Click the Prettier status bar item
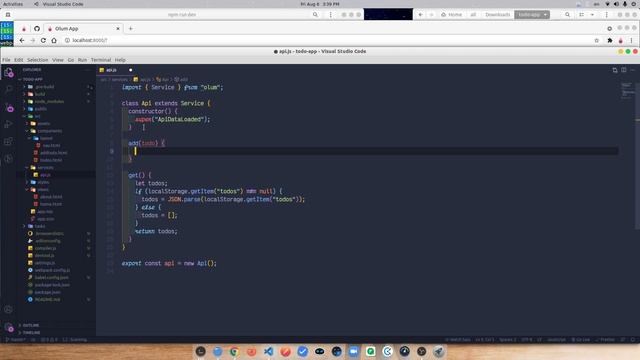This screenshot has height=360, width=640. point(605,340)
